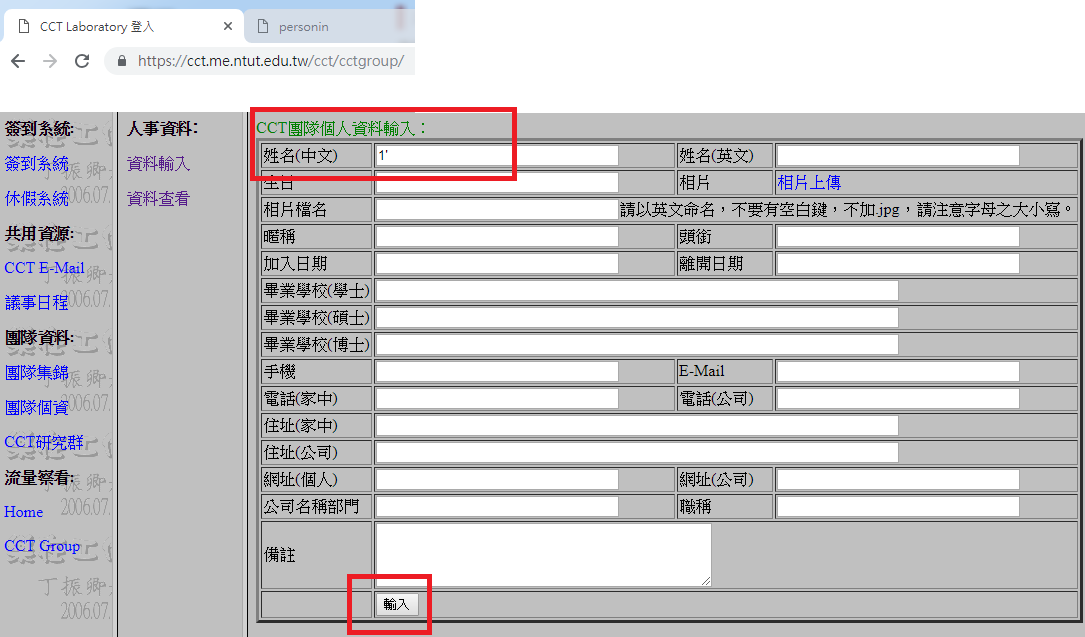Image resolution: width=1085 pixels, height=637 pixels.
Task: Click the 團隊資料 heading text
Action: 39,338
